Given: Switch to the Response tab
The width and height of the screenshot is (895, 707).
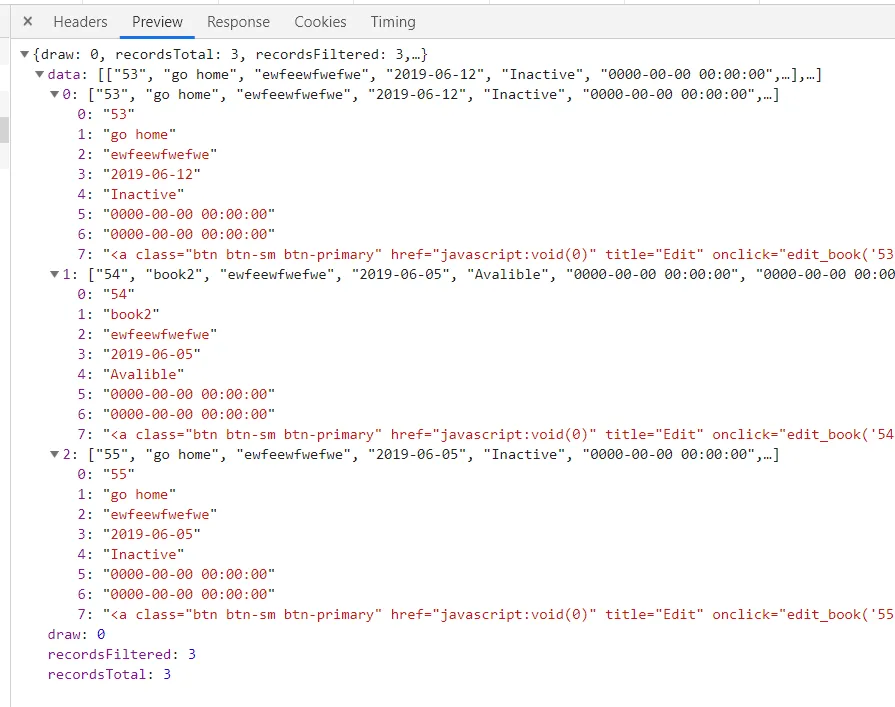Looking at the screenshot, I should click(239, 22).
